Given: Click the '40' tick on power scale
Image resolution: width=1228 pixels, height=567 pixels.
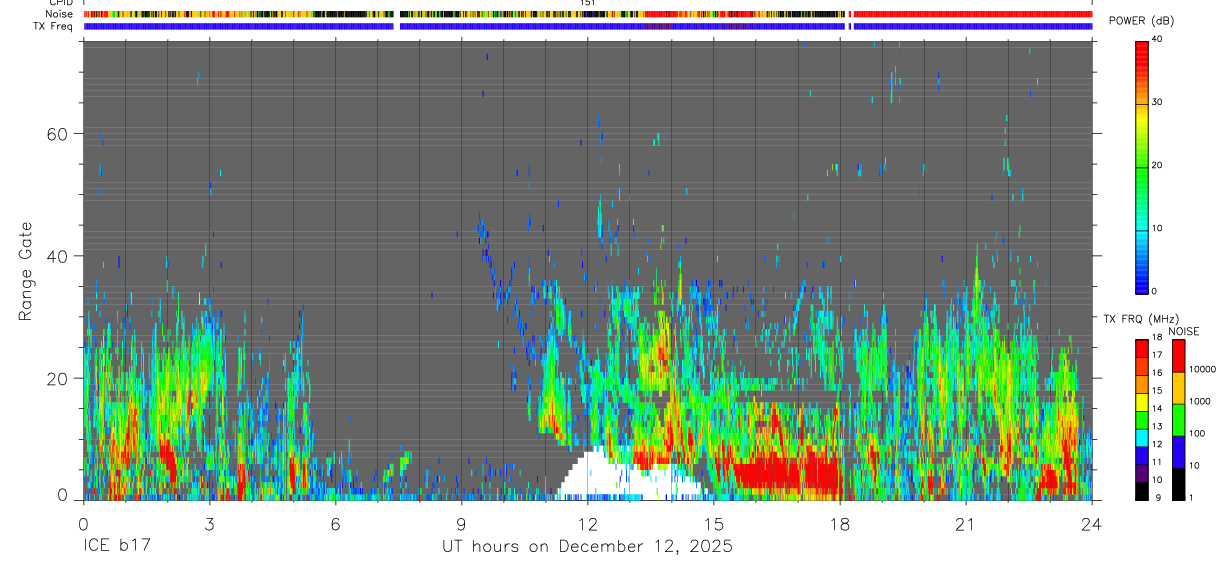Looking at the screenshot, I should 1158,40.
